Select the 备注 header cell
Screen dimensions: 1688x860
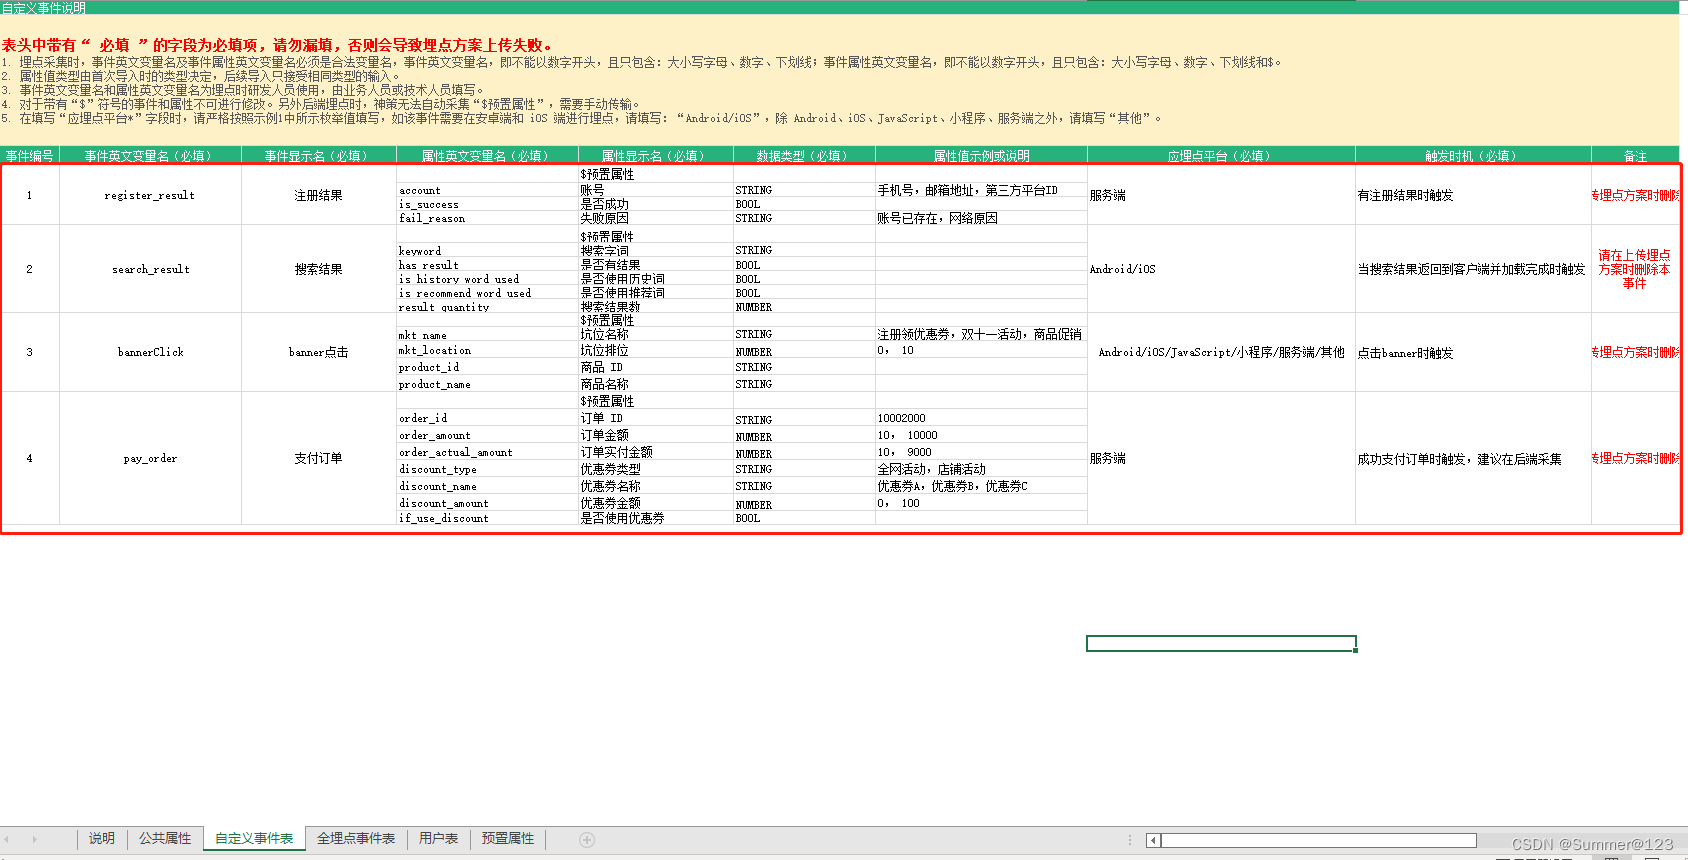coord(1635,155)
